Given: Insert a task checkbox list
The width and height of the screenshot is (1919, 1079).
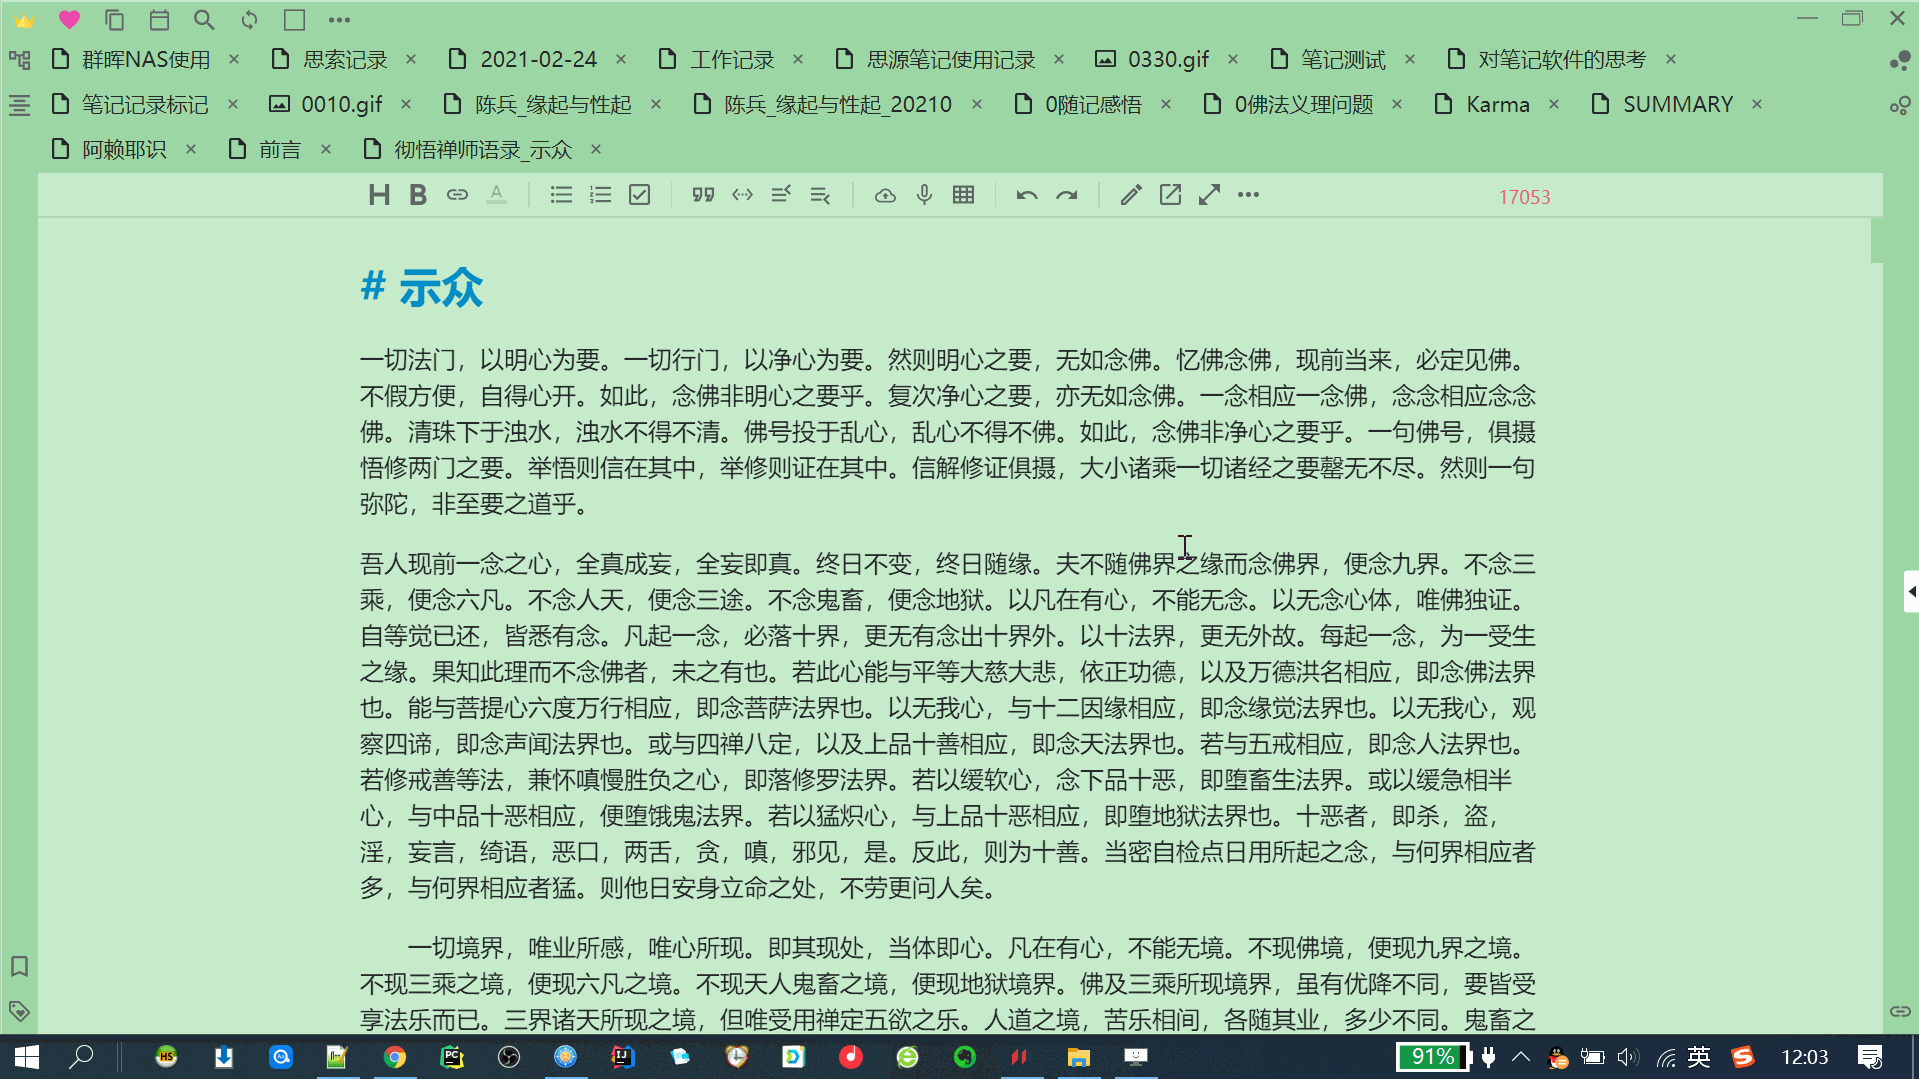Looking at the screenshot, I should [639, 194].
